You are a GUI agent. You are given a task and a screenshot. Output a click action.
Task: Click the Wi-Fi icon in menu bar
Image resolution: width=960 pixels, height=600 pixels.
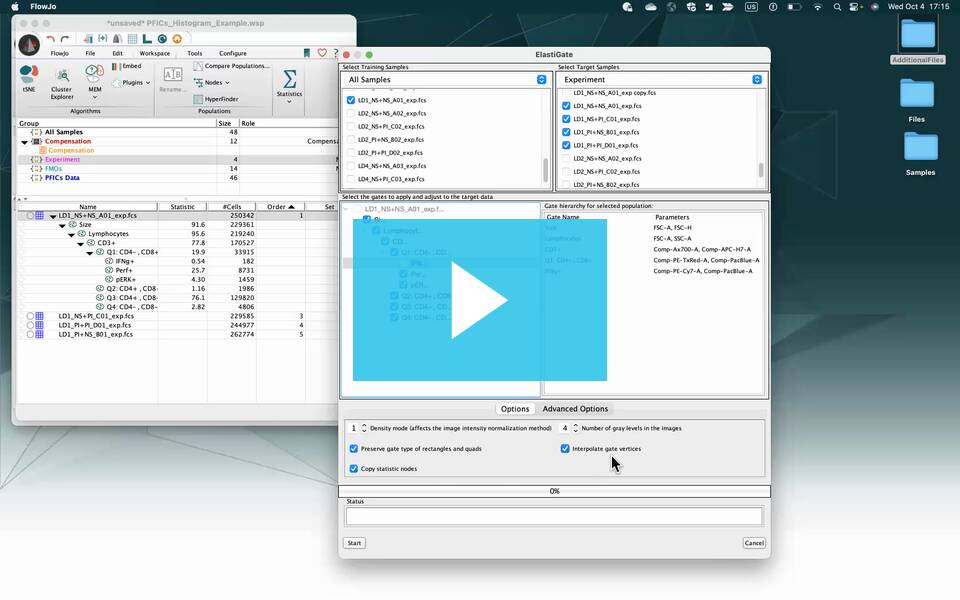coord(817,7)
